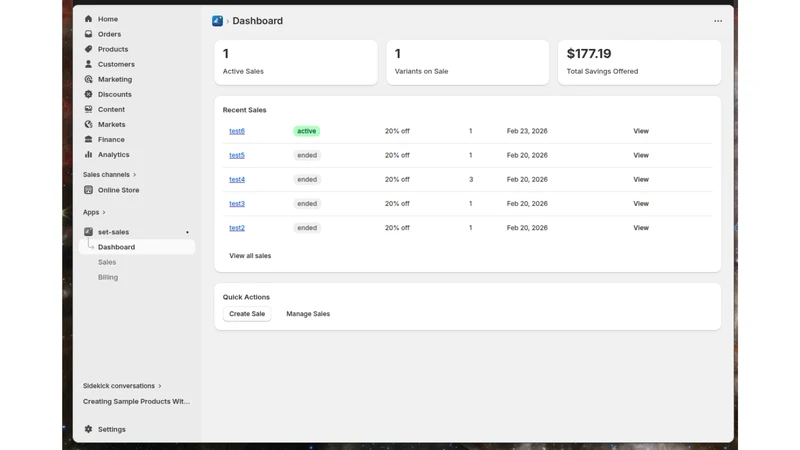Image resolution: width=800 pixels, height=450 pixels.
Task: Click Feb 23, 2026 date in test6 row
Action: point(527,131)
